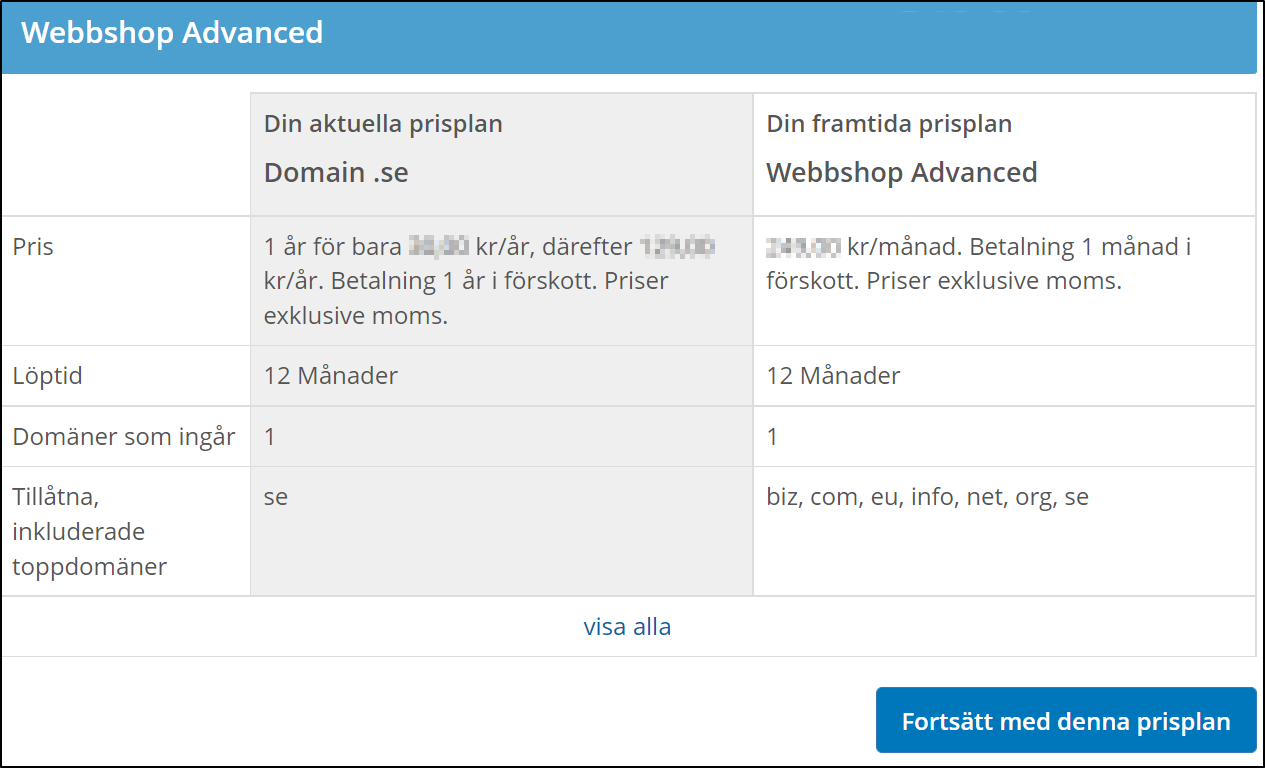Click the Domain .se plan name
Screen dimensions: 1265x768
pyautogui.click(x=336, y=172)
